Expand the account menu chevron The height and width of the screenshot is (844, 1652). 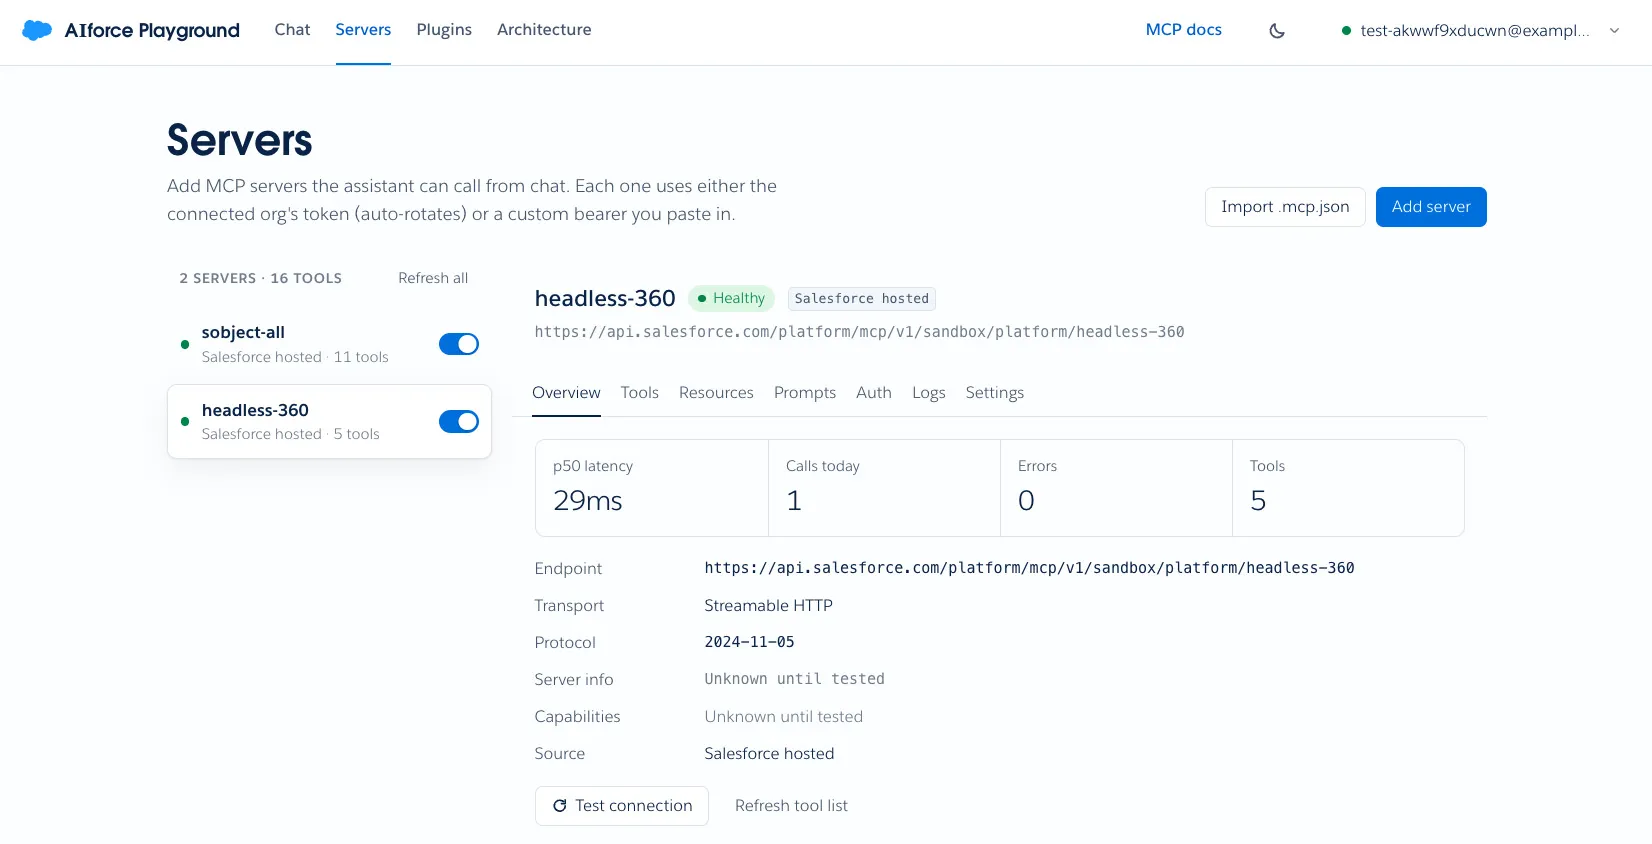click(x=1614, y=31)
